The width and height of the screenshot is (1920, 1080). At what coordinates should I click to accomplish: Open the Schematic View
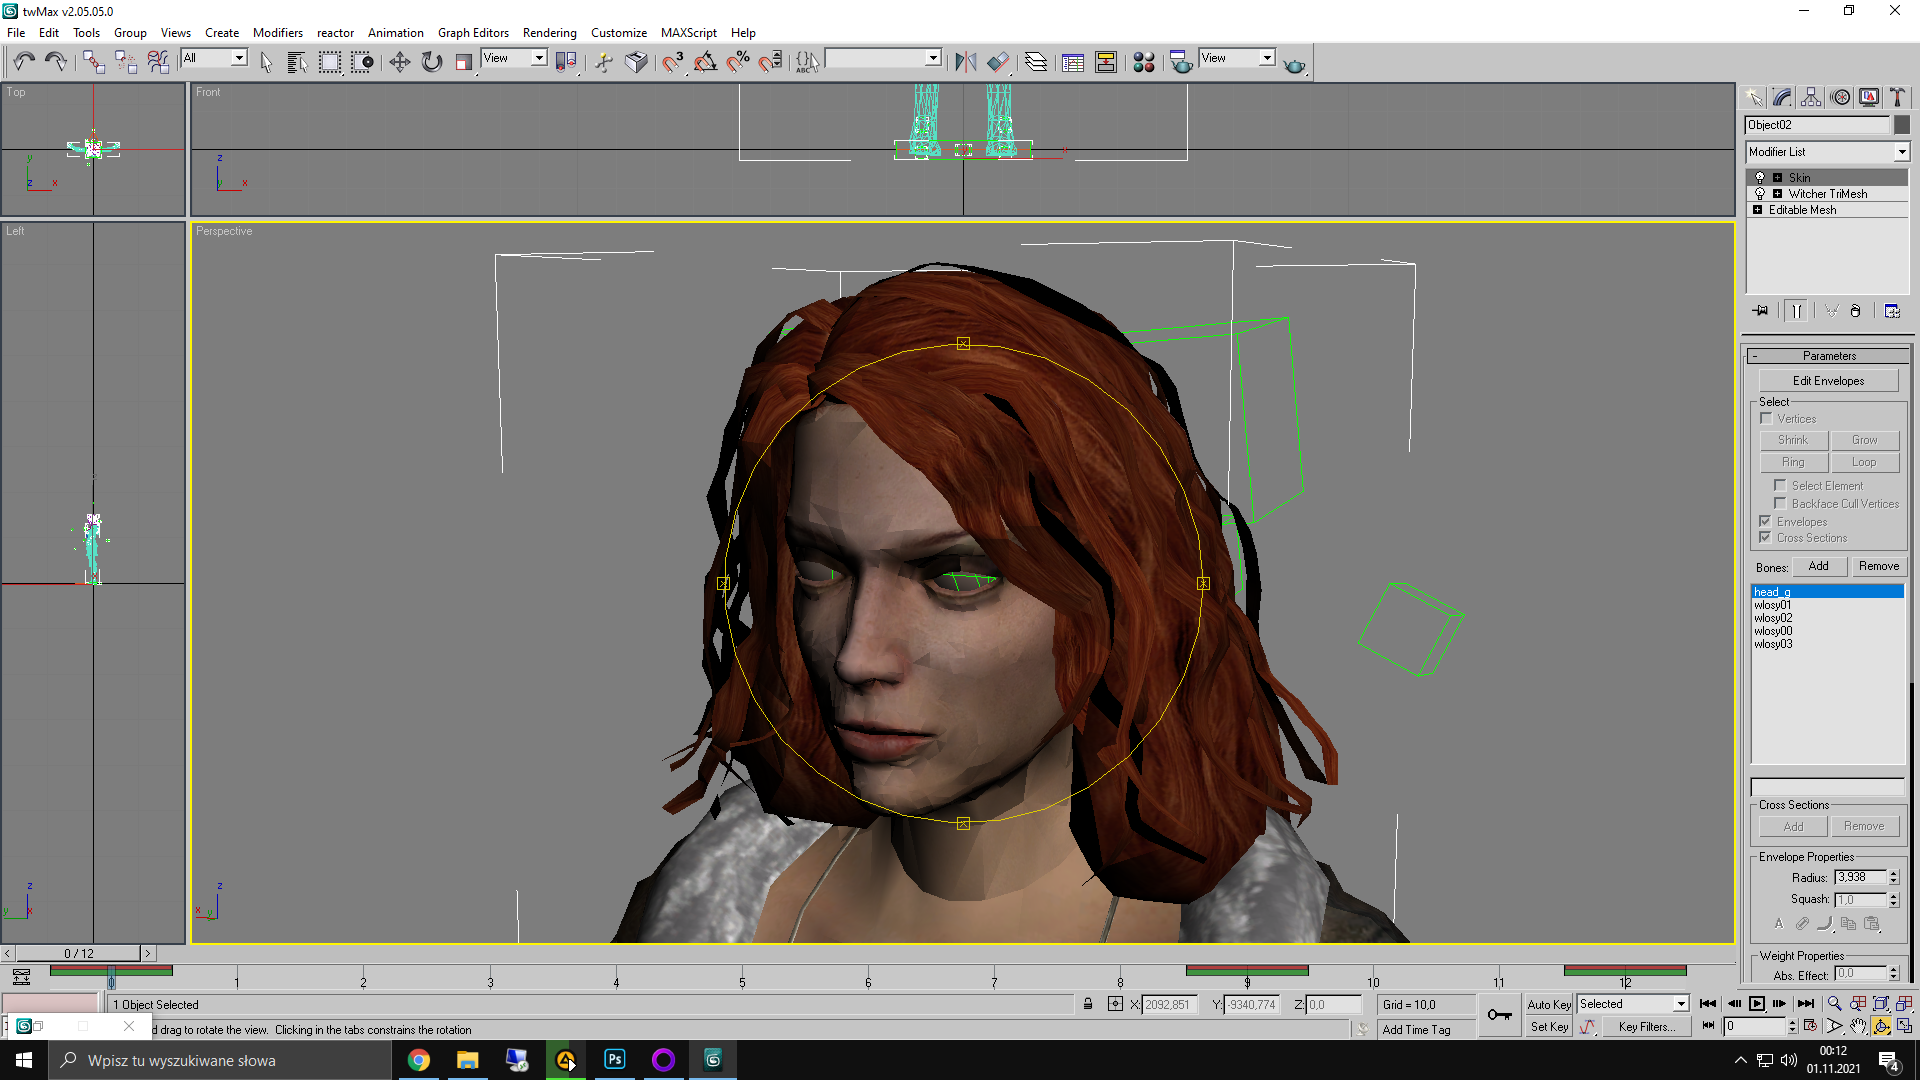coord(1106,62)
